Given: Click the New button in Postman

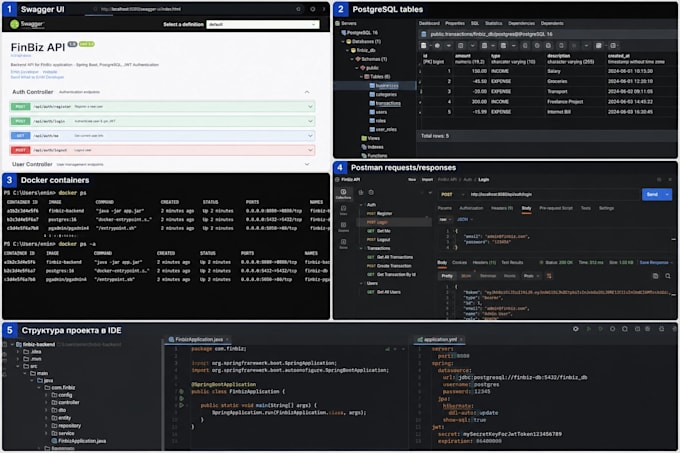Looking at the screenshot, I should coord(412,180).
